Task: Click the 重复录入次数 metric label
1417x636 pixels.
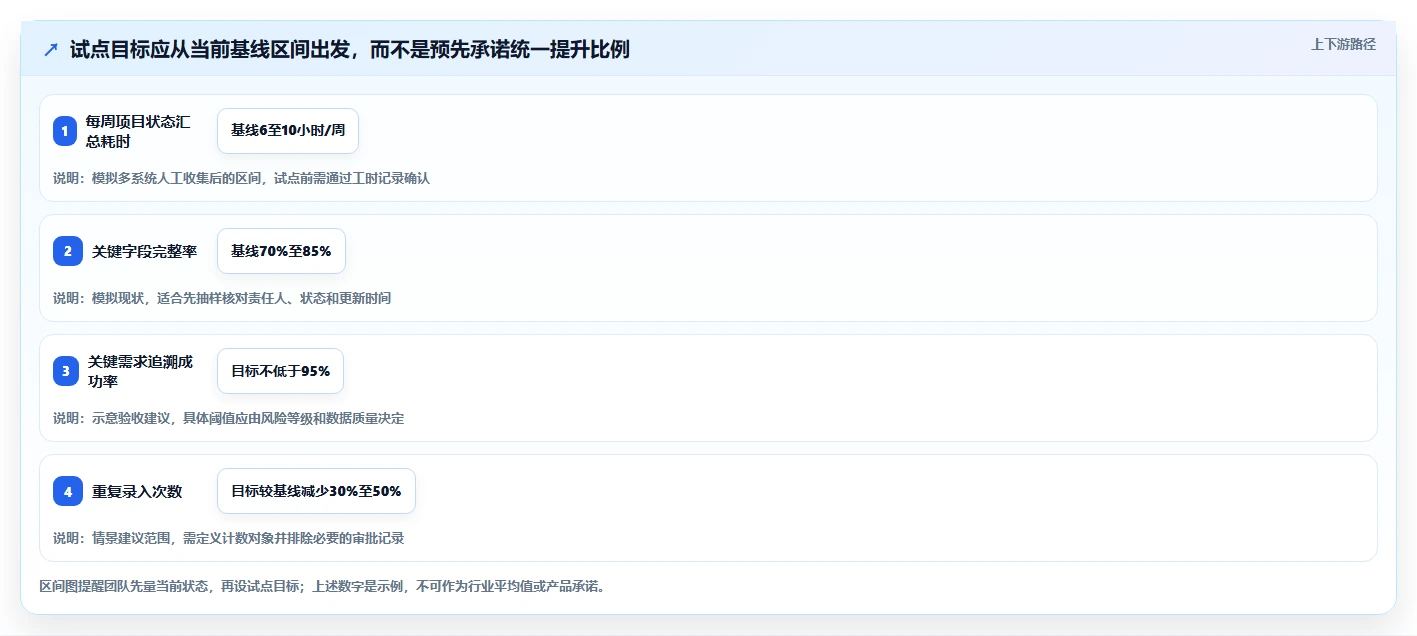Action: point(137,491)
